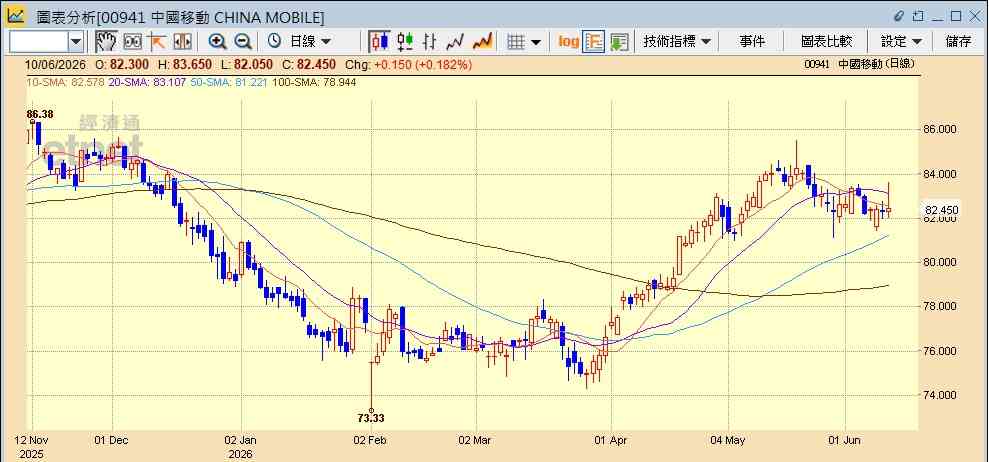The height and width of the screenshot is (462, 989).
Task: Expand the stock code combo box arrow
Action: 76,42
